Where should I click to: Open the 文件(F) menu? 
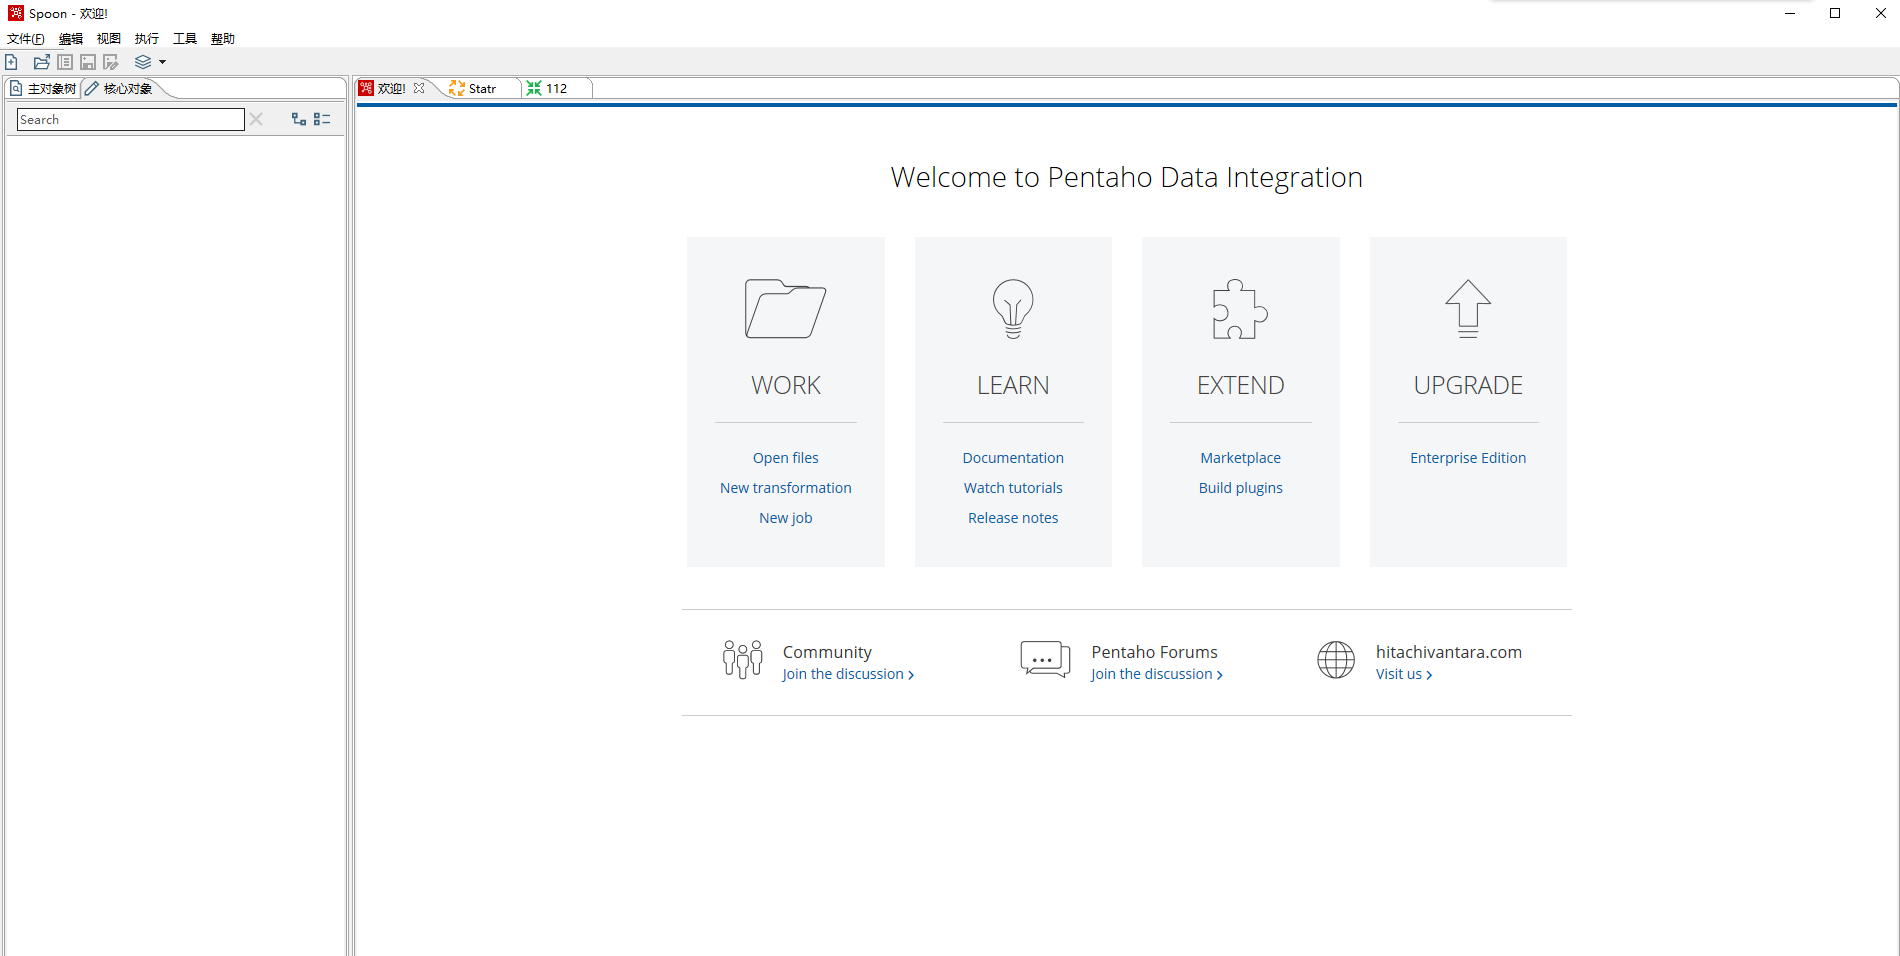(26, 39)
